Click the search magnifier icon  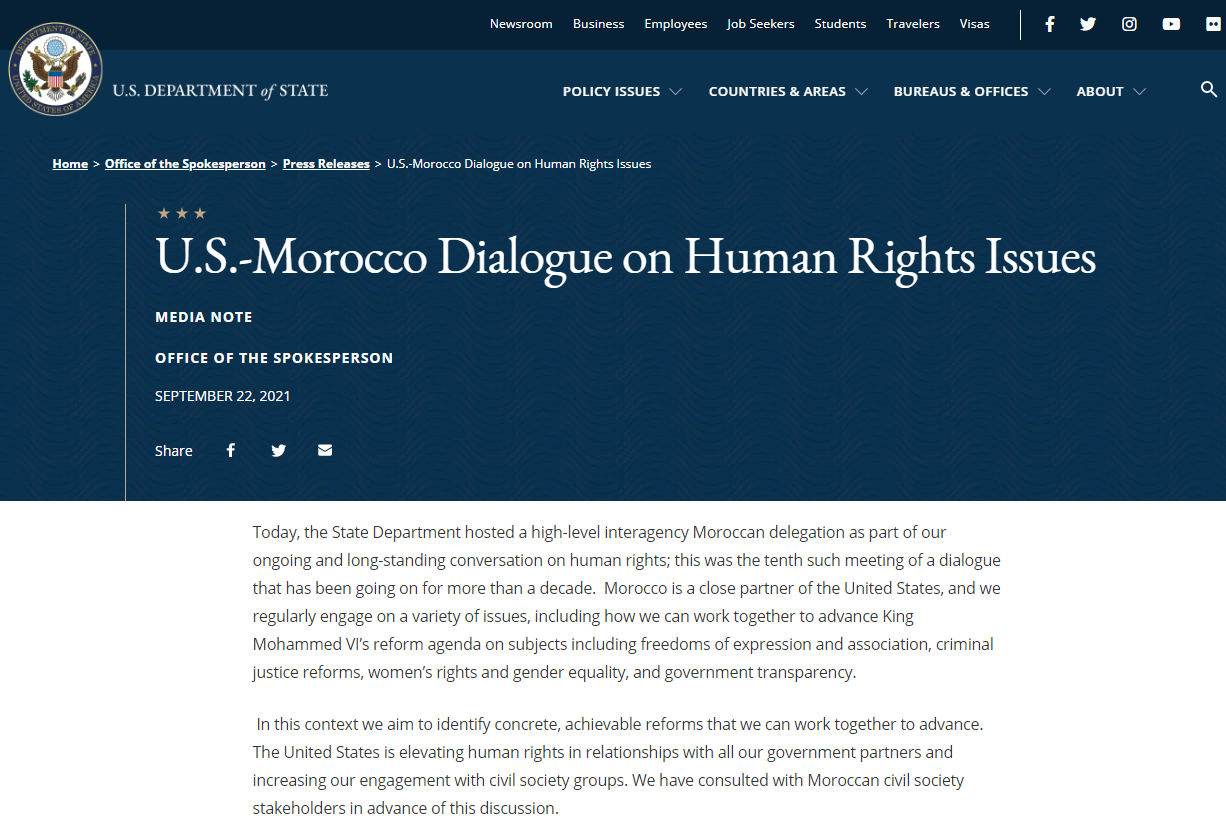(1209, 90)
